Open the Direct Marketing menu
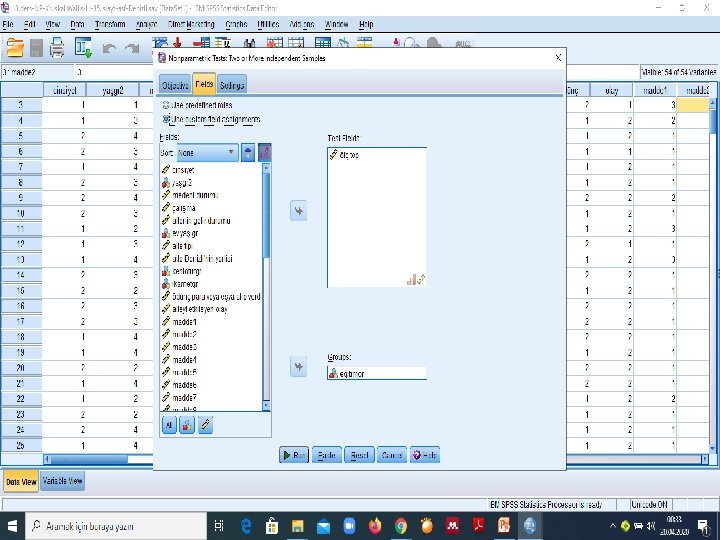The image size is (720, 540). [191, 24]
